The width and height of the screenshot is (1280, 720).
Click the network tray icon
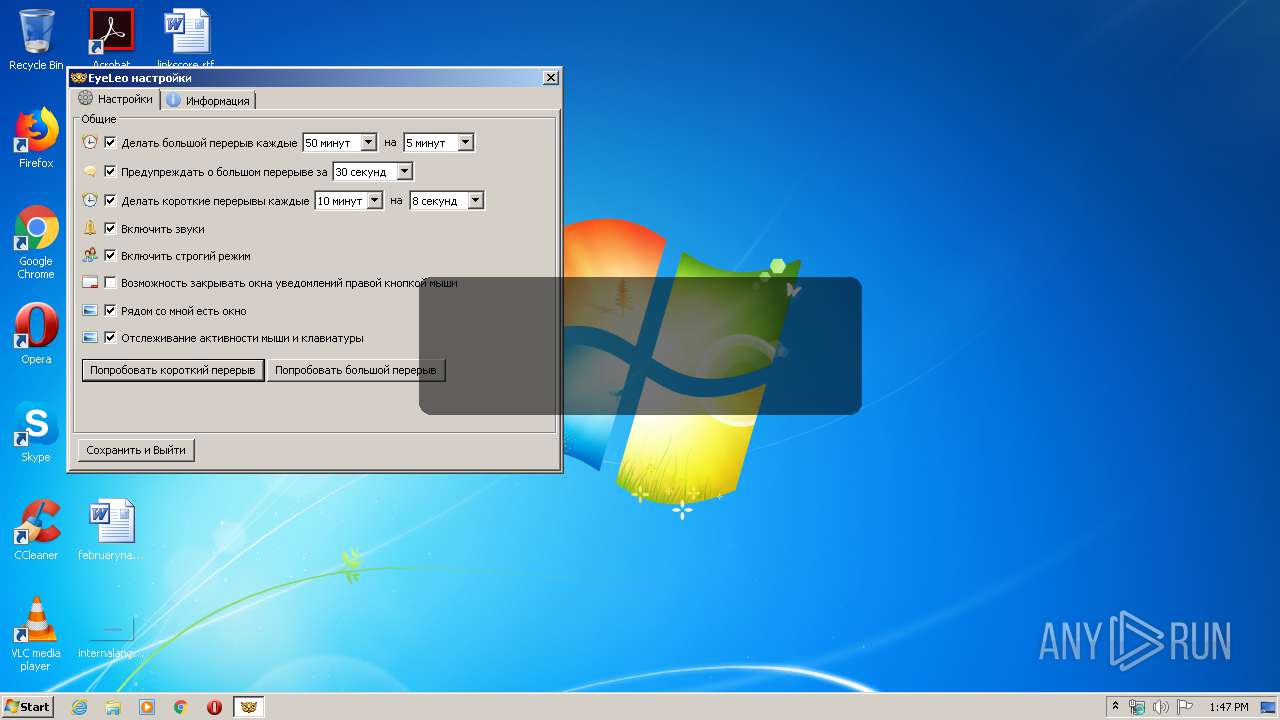point(1138,707)
